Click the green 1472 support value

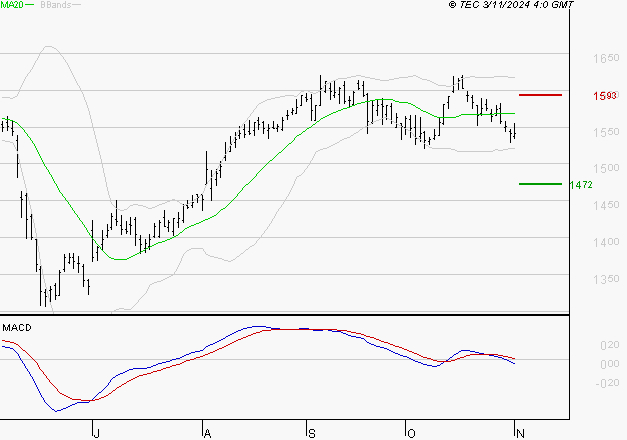pos(581,185)
